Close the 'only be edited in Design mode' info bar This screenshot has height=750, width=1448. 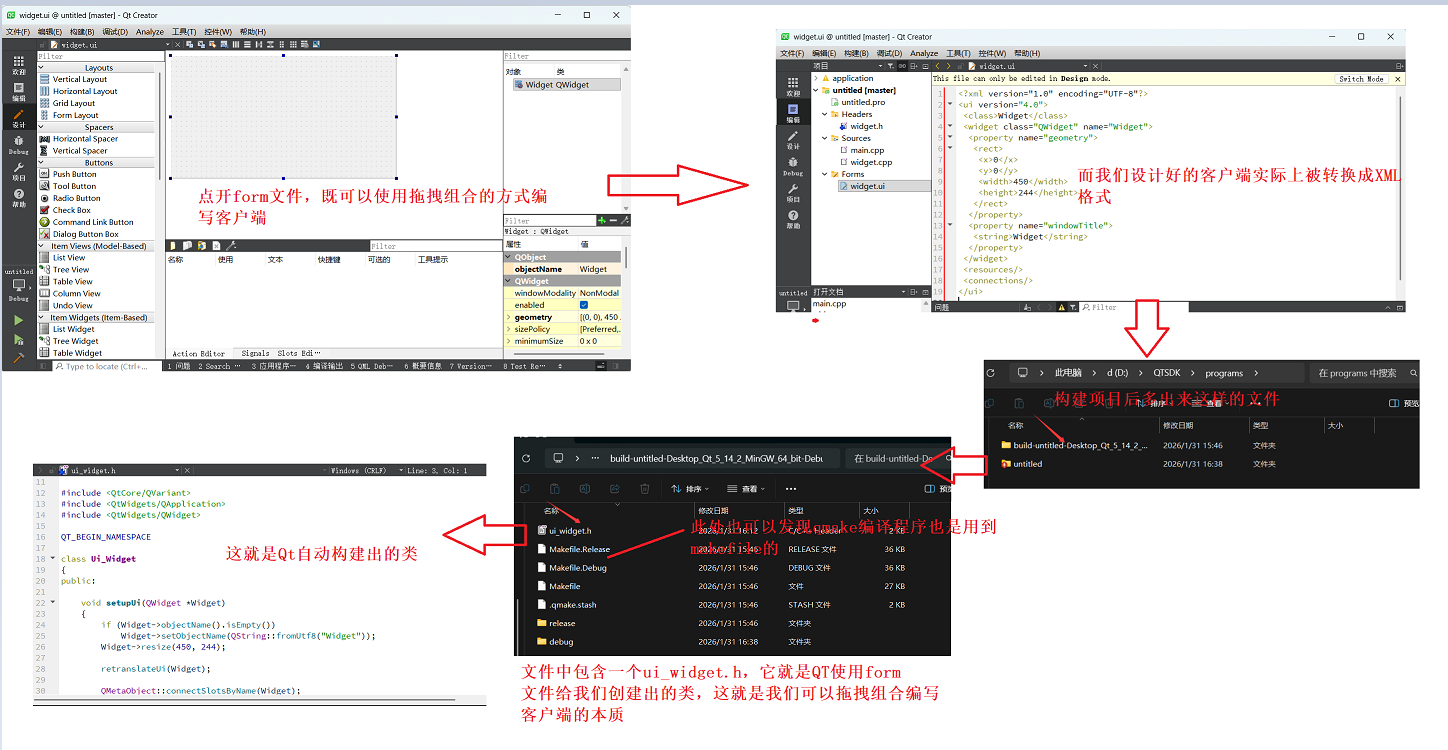[1398, 78]
